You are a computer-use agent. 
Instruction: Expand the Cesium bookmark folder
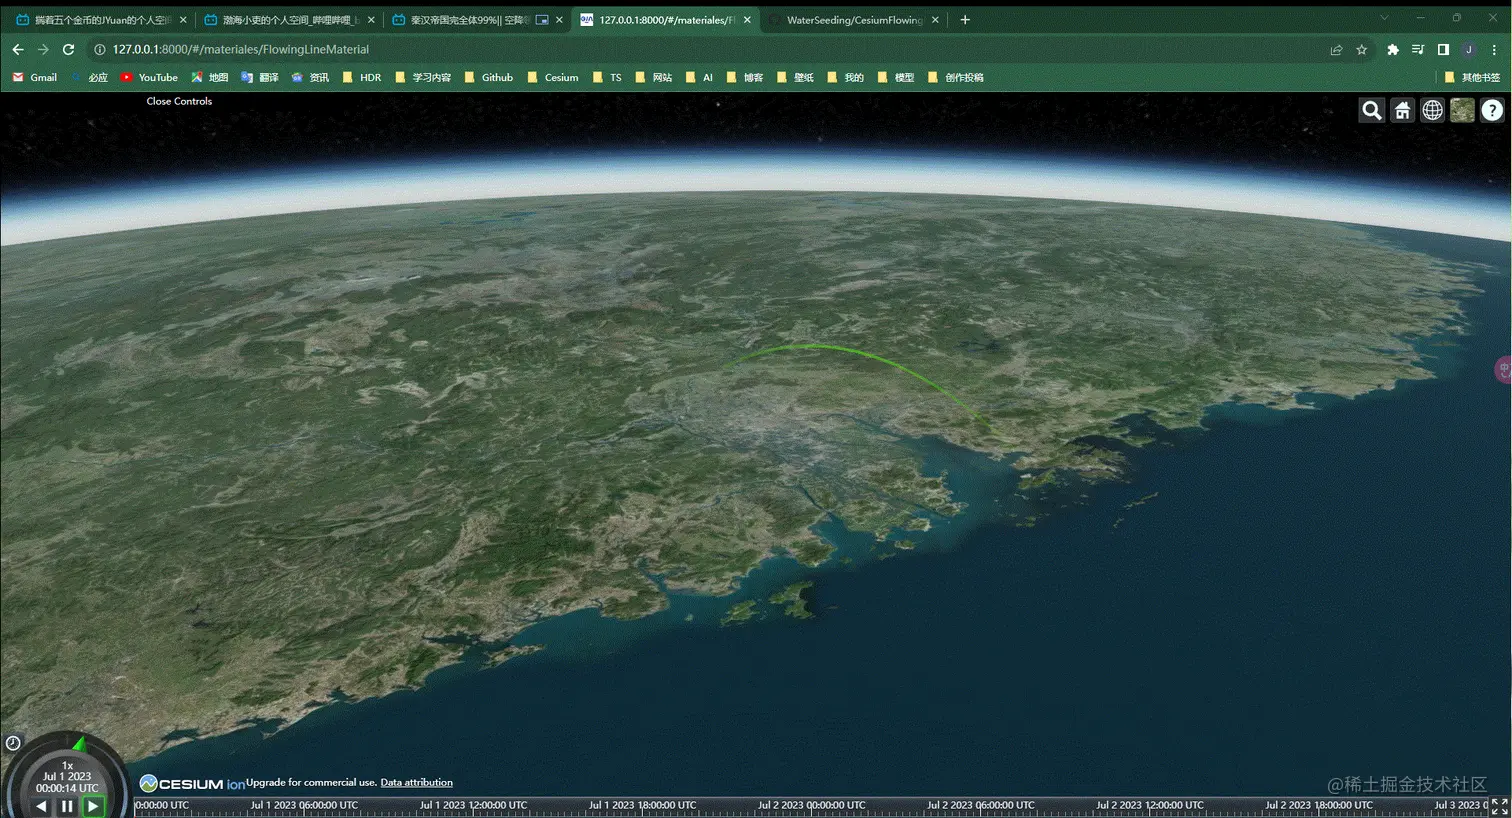(x=552, y=77)
